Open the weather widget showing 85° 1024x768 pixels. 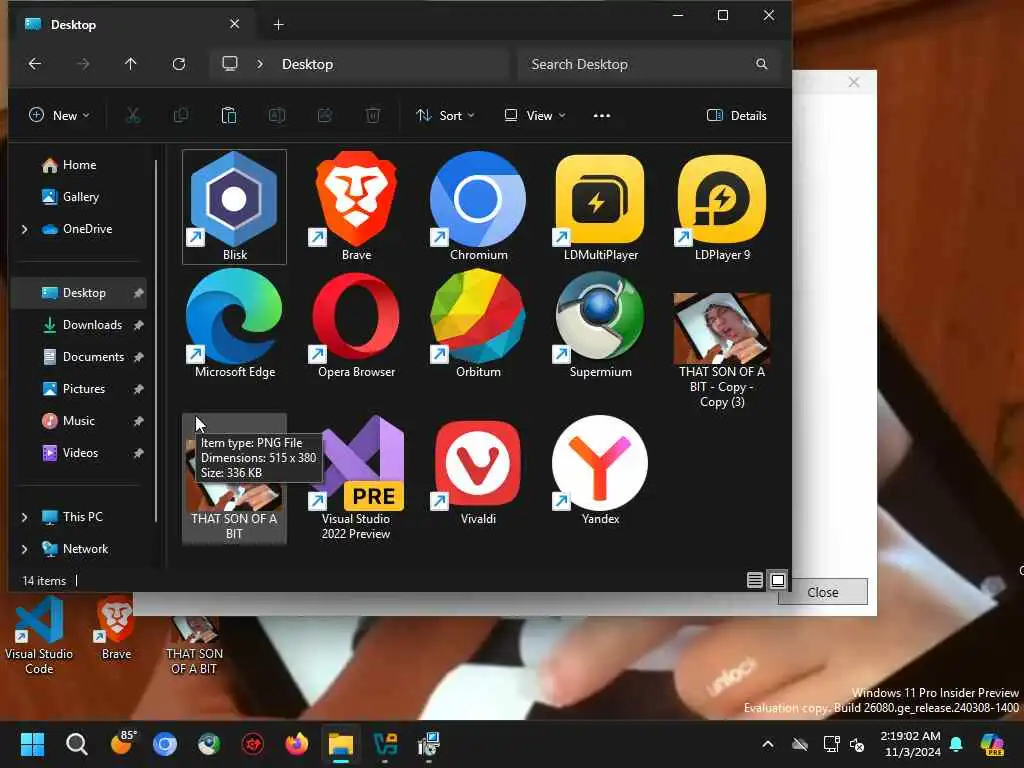(122, 744)
